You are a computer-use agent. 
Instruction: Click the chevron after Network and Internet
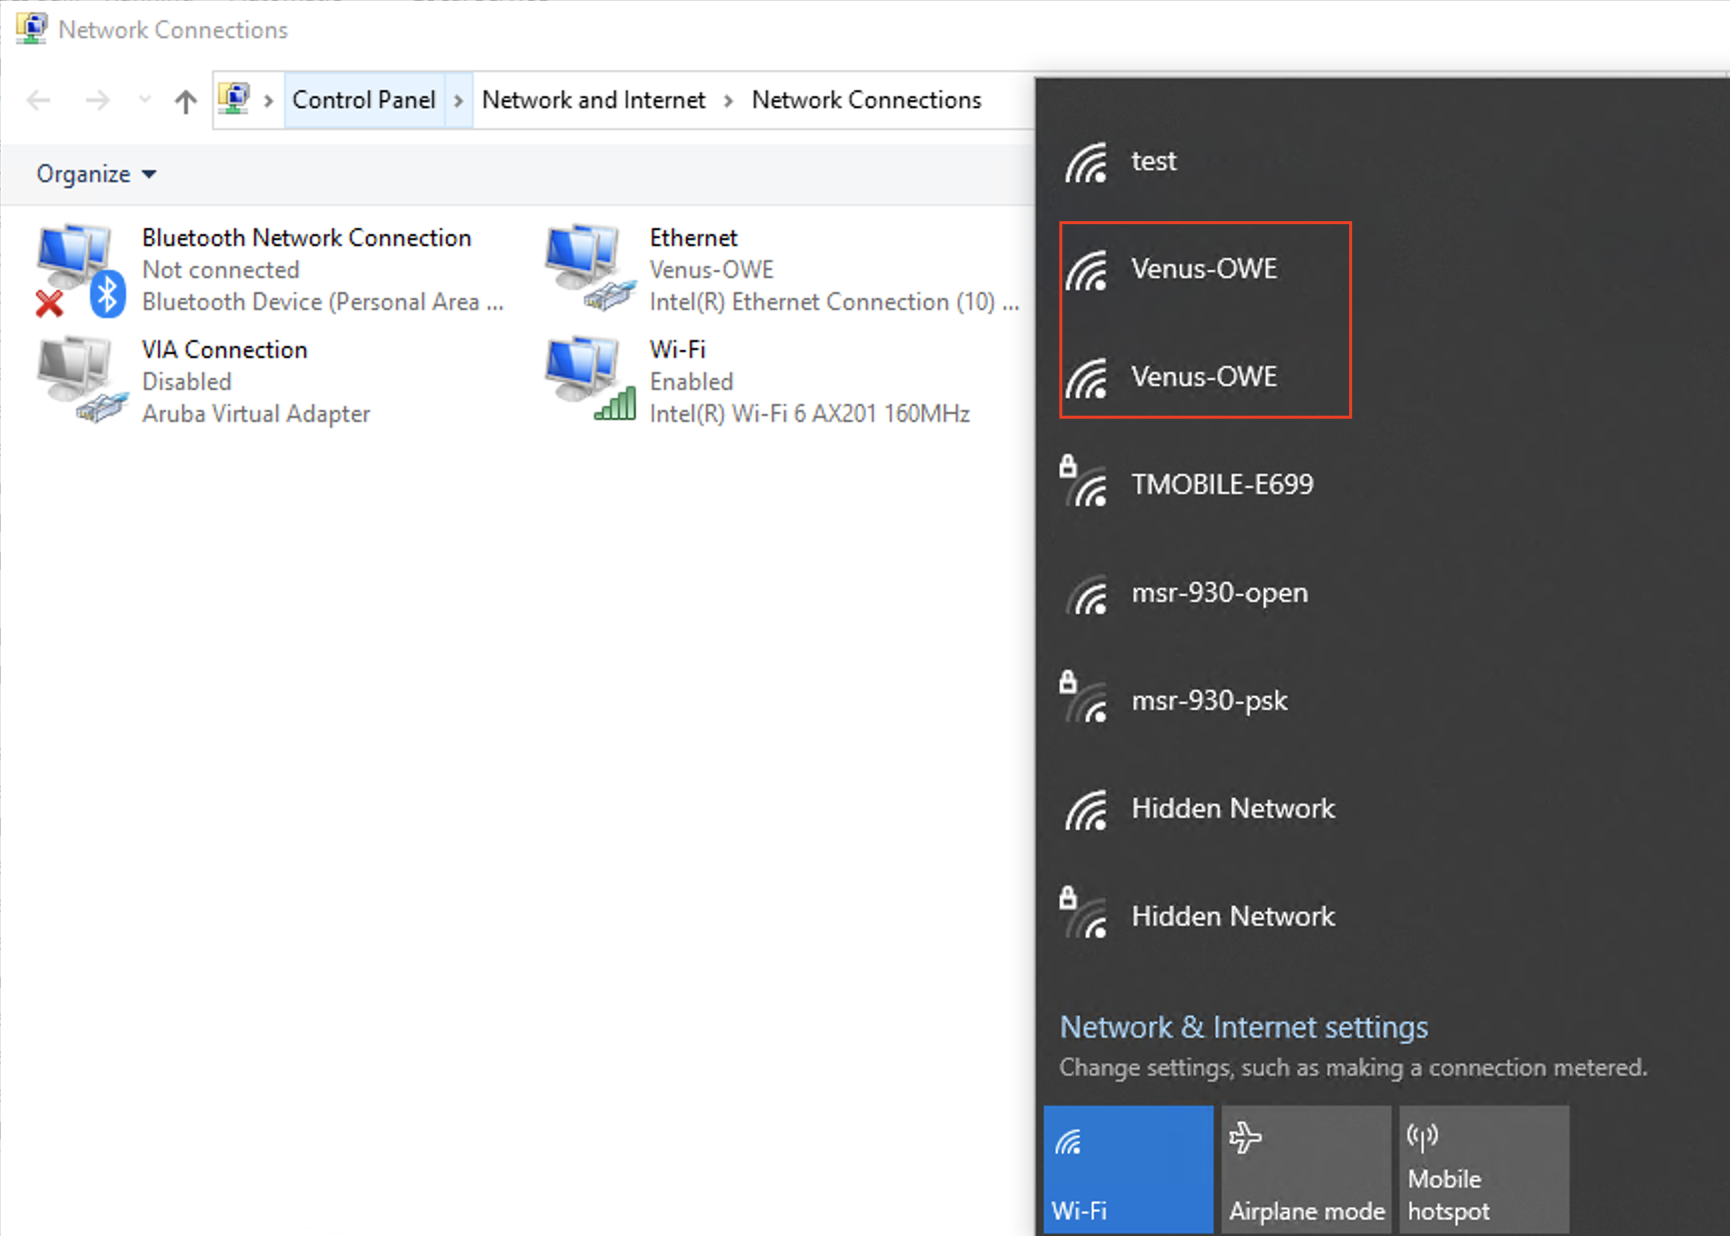click(729, 100)
